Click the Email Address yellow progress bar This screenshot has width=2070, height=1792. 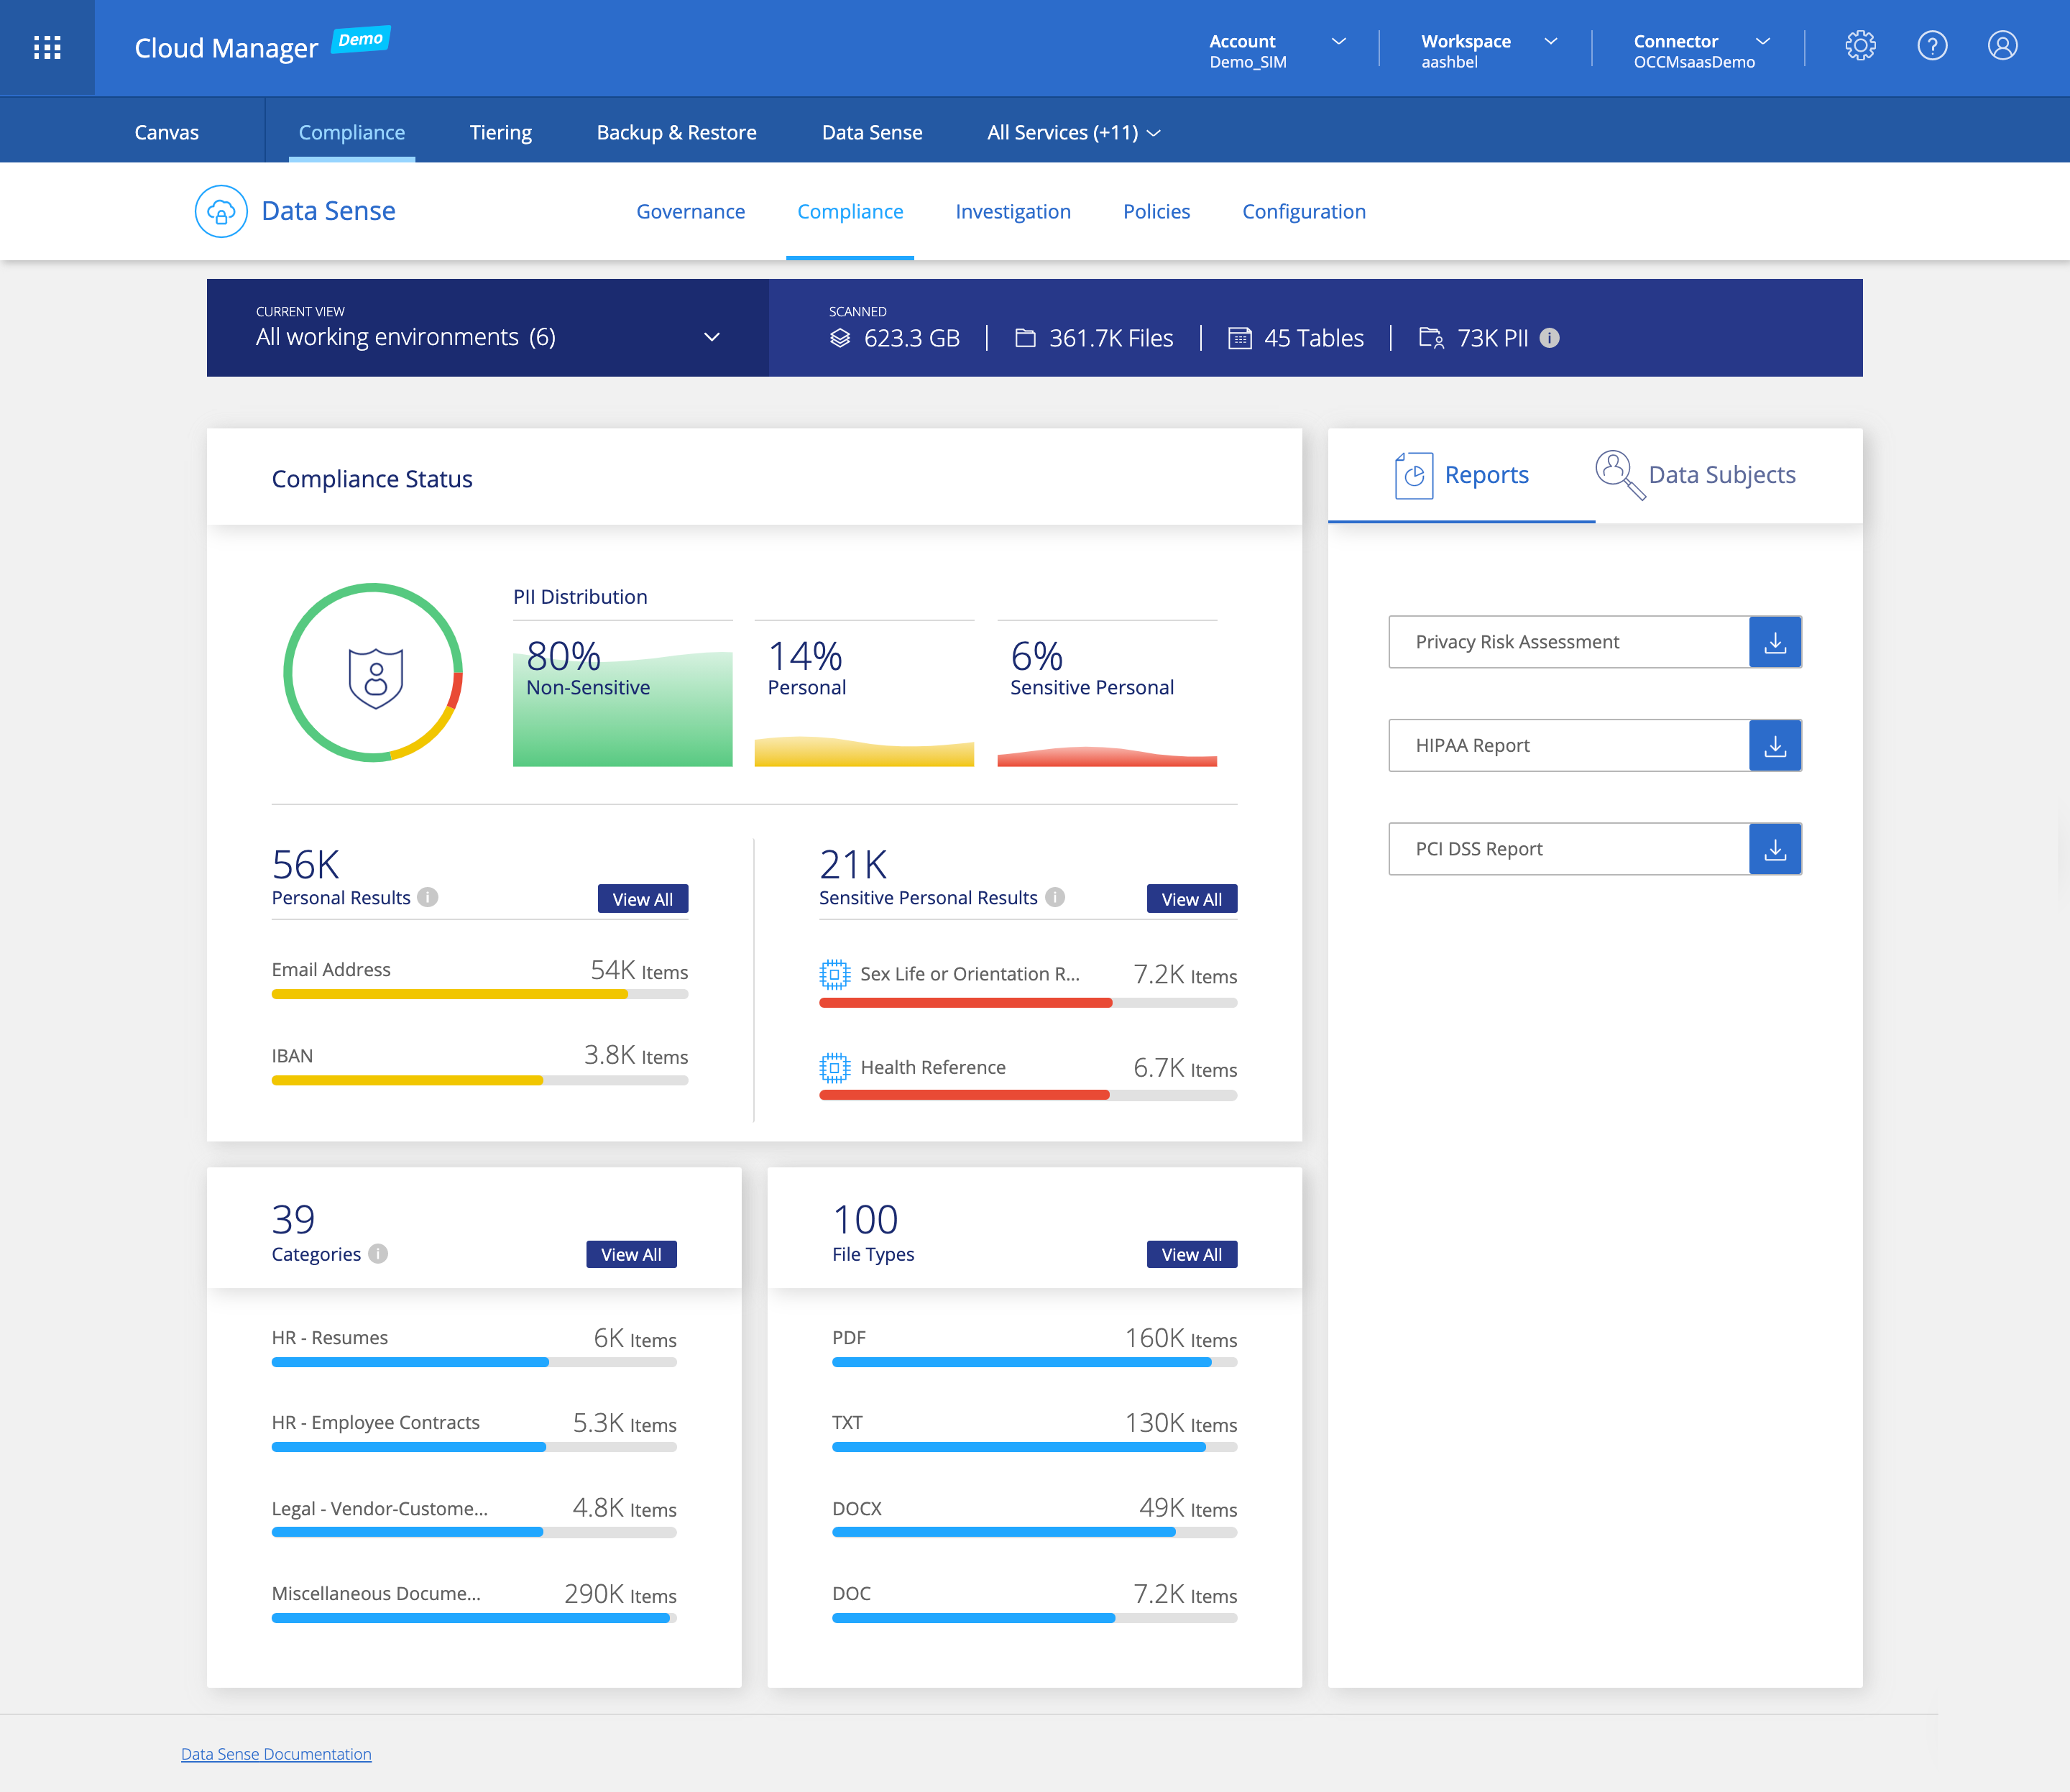[450, 994]
